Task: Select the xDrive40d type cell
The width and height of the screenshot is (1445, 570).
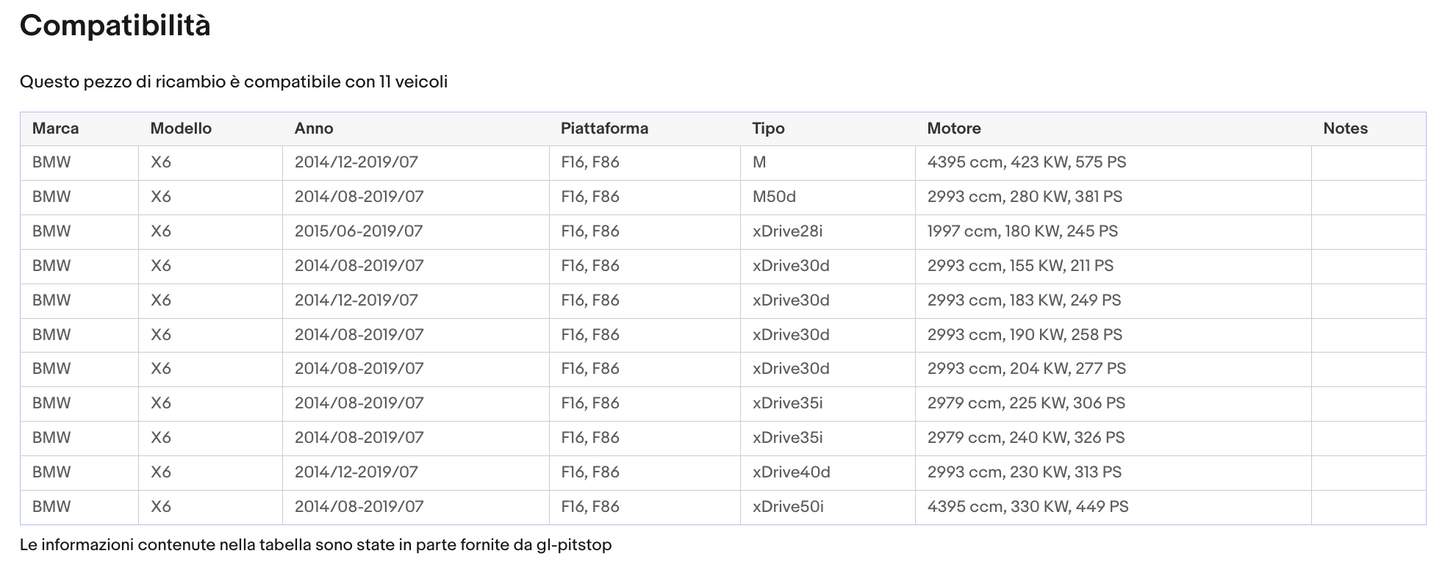Action: 791,472
